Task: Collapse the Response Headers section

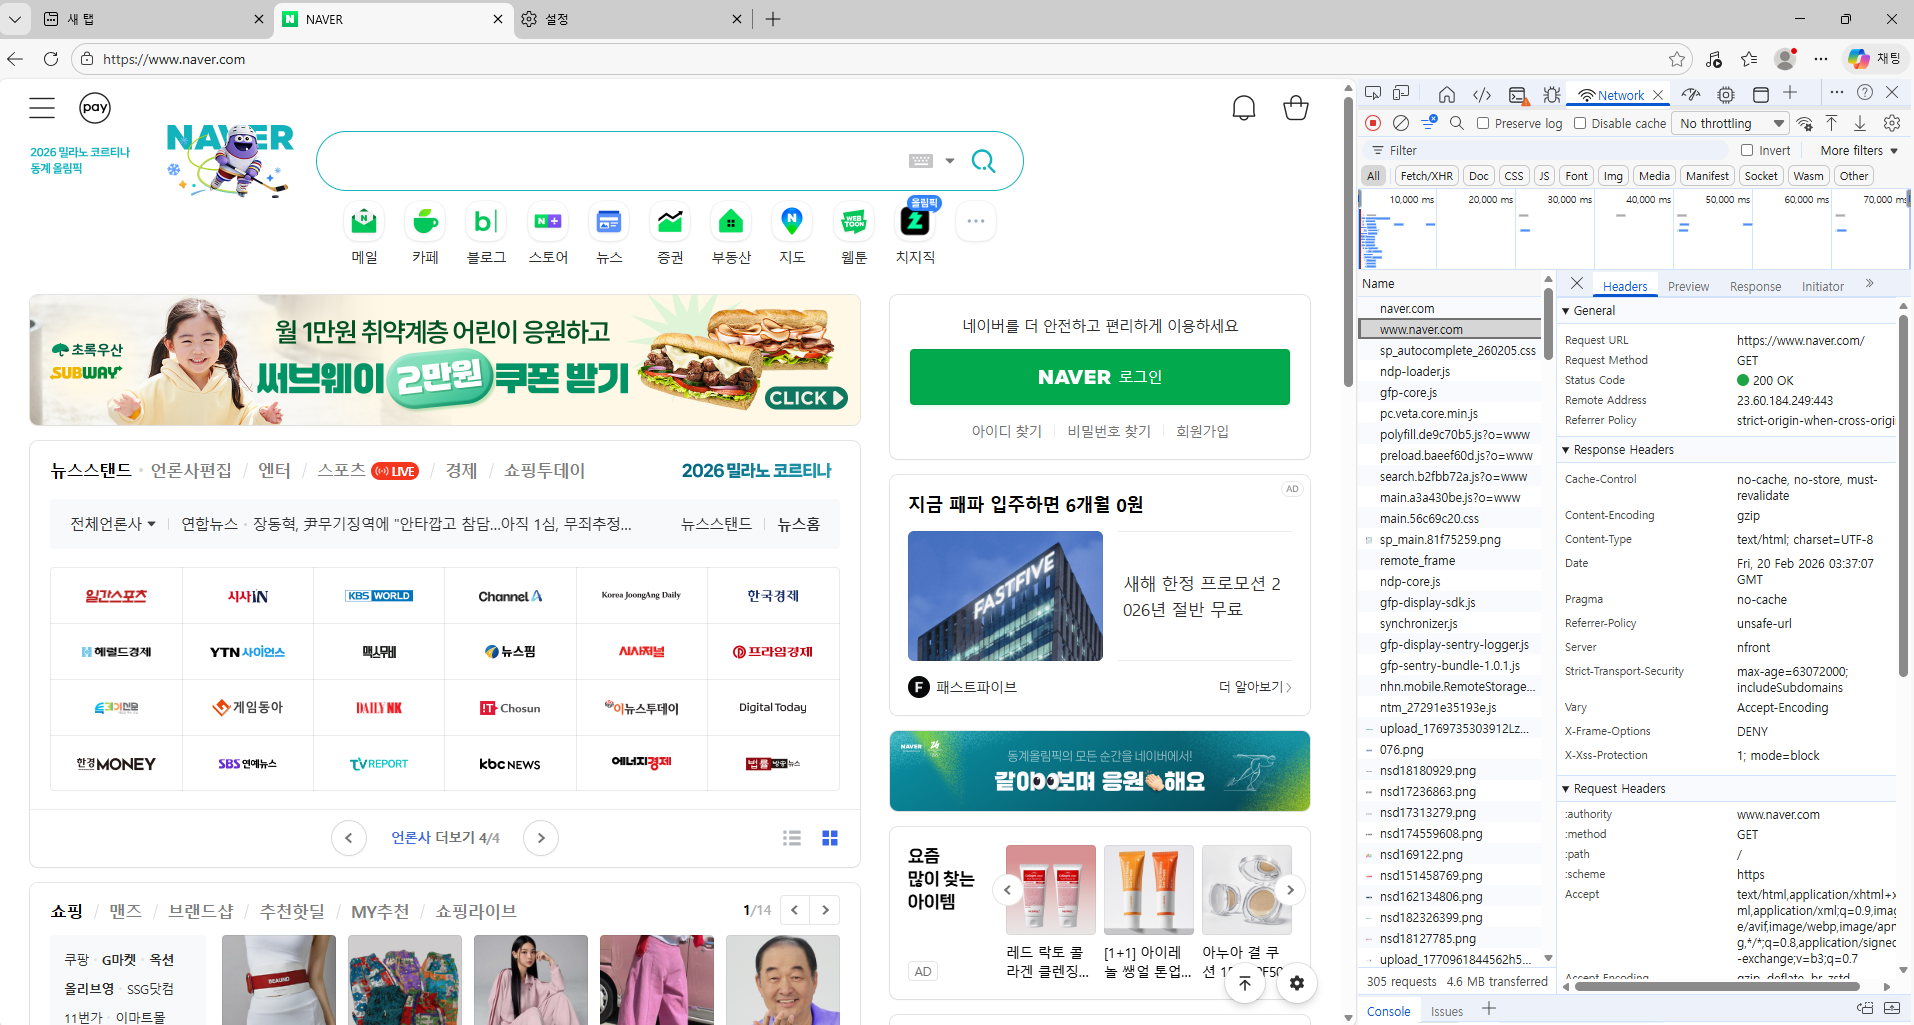Action: click(1566, 450)
